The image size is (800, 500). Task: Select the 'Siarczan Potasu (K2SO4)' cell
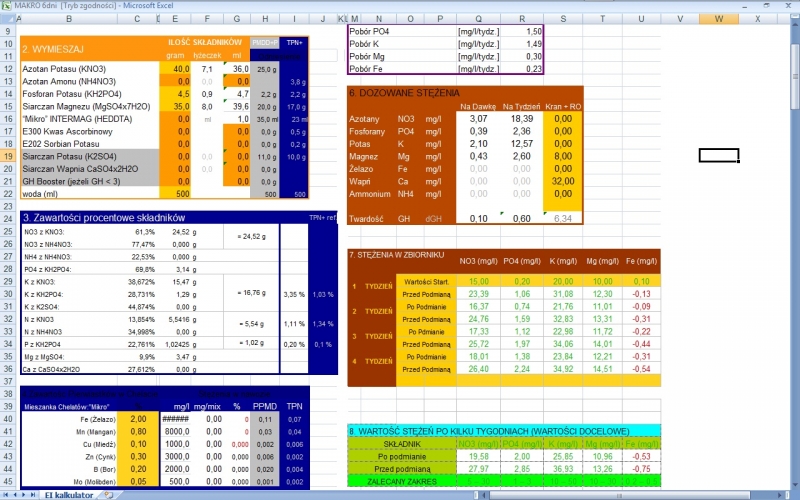(x=90, y=157)
